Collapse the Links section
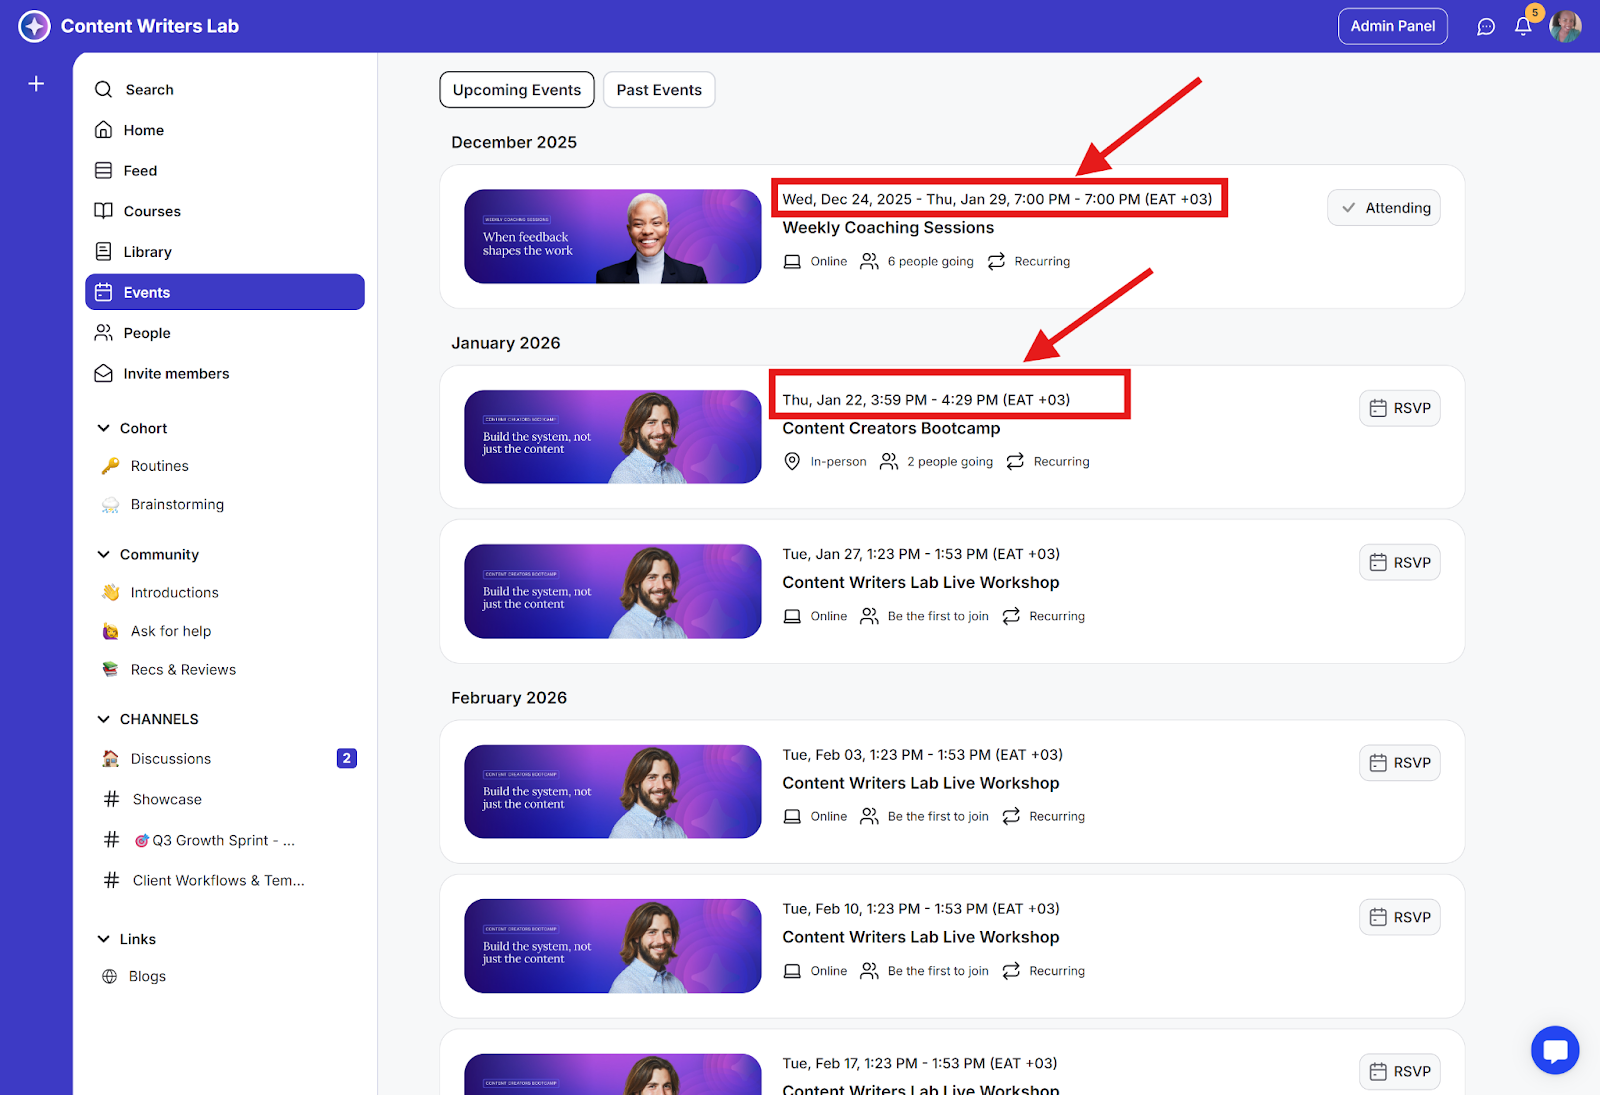The height and width of the screenshot is (1095, 1600). tap(103, 939)
